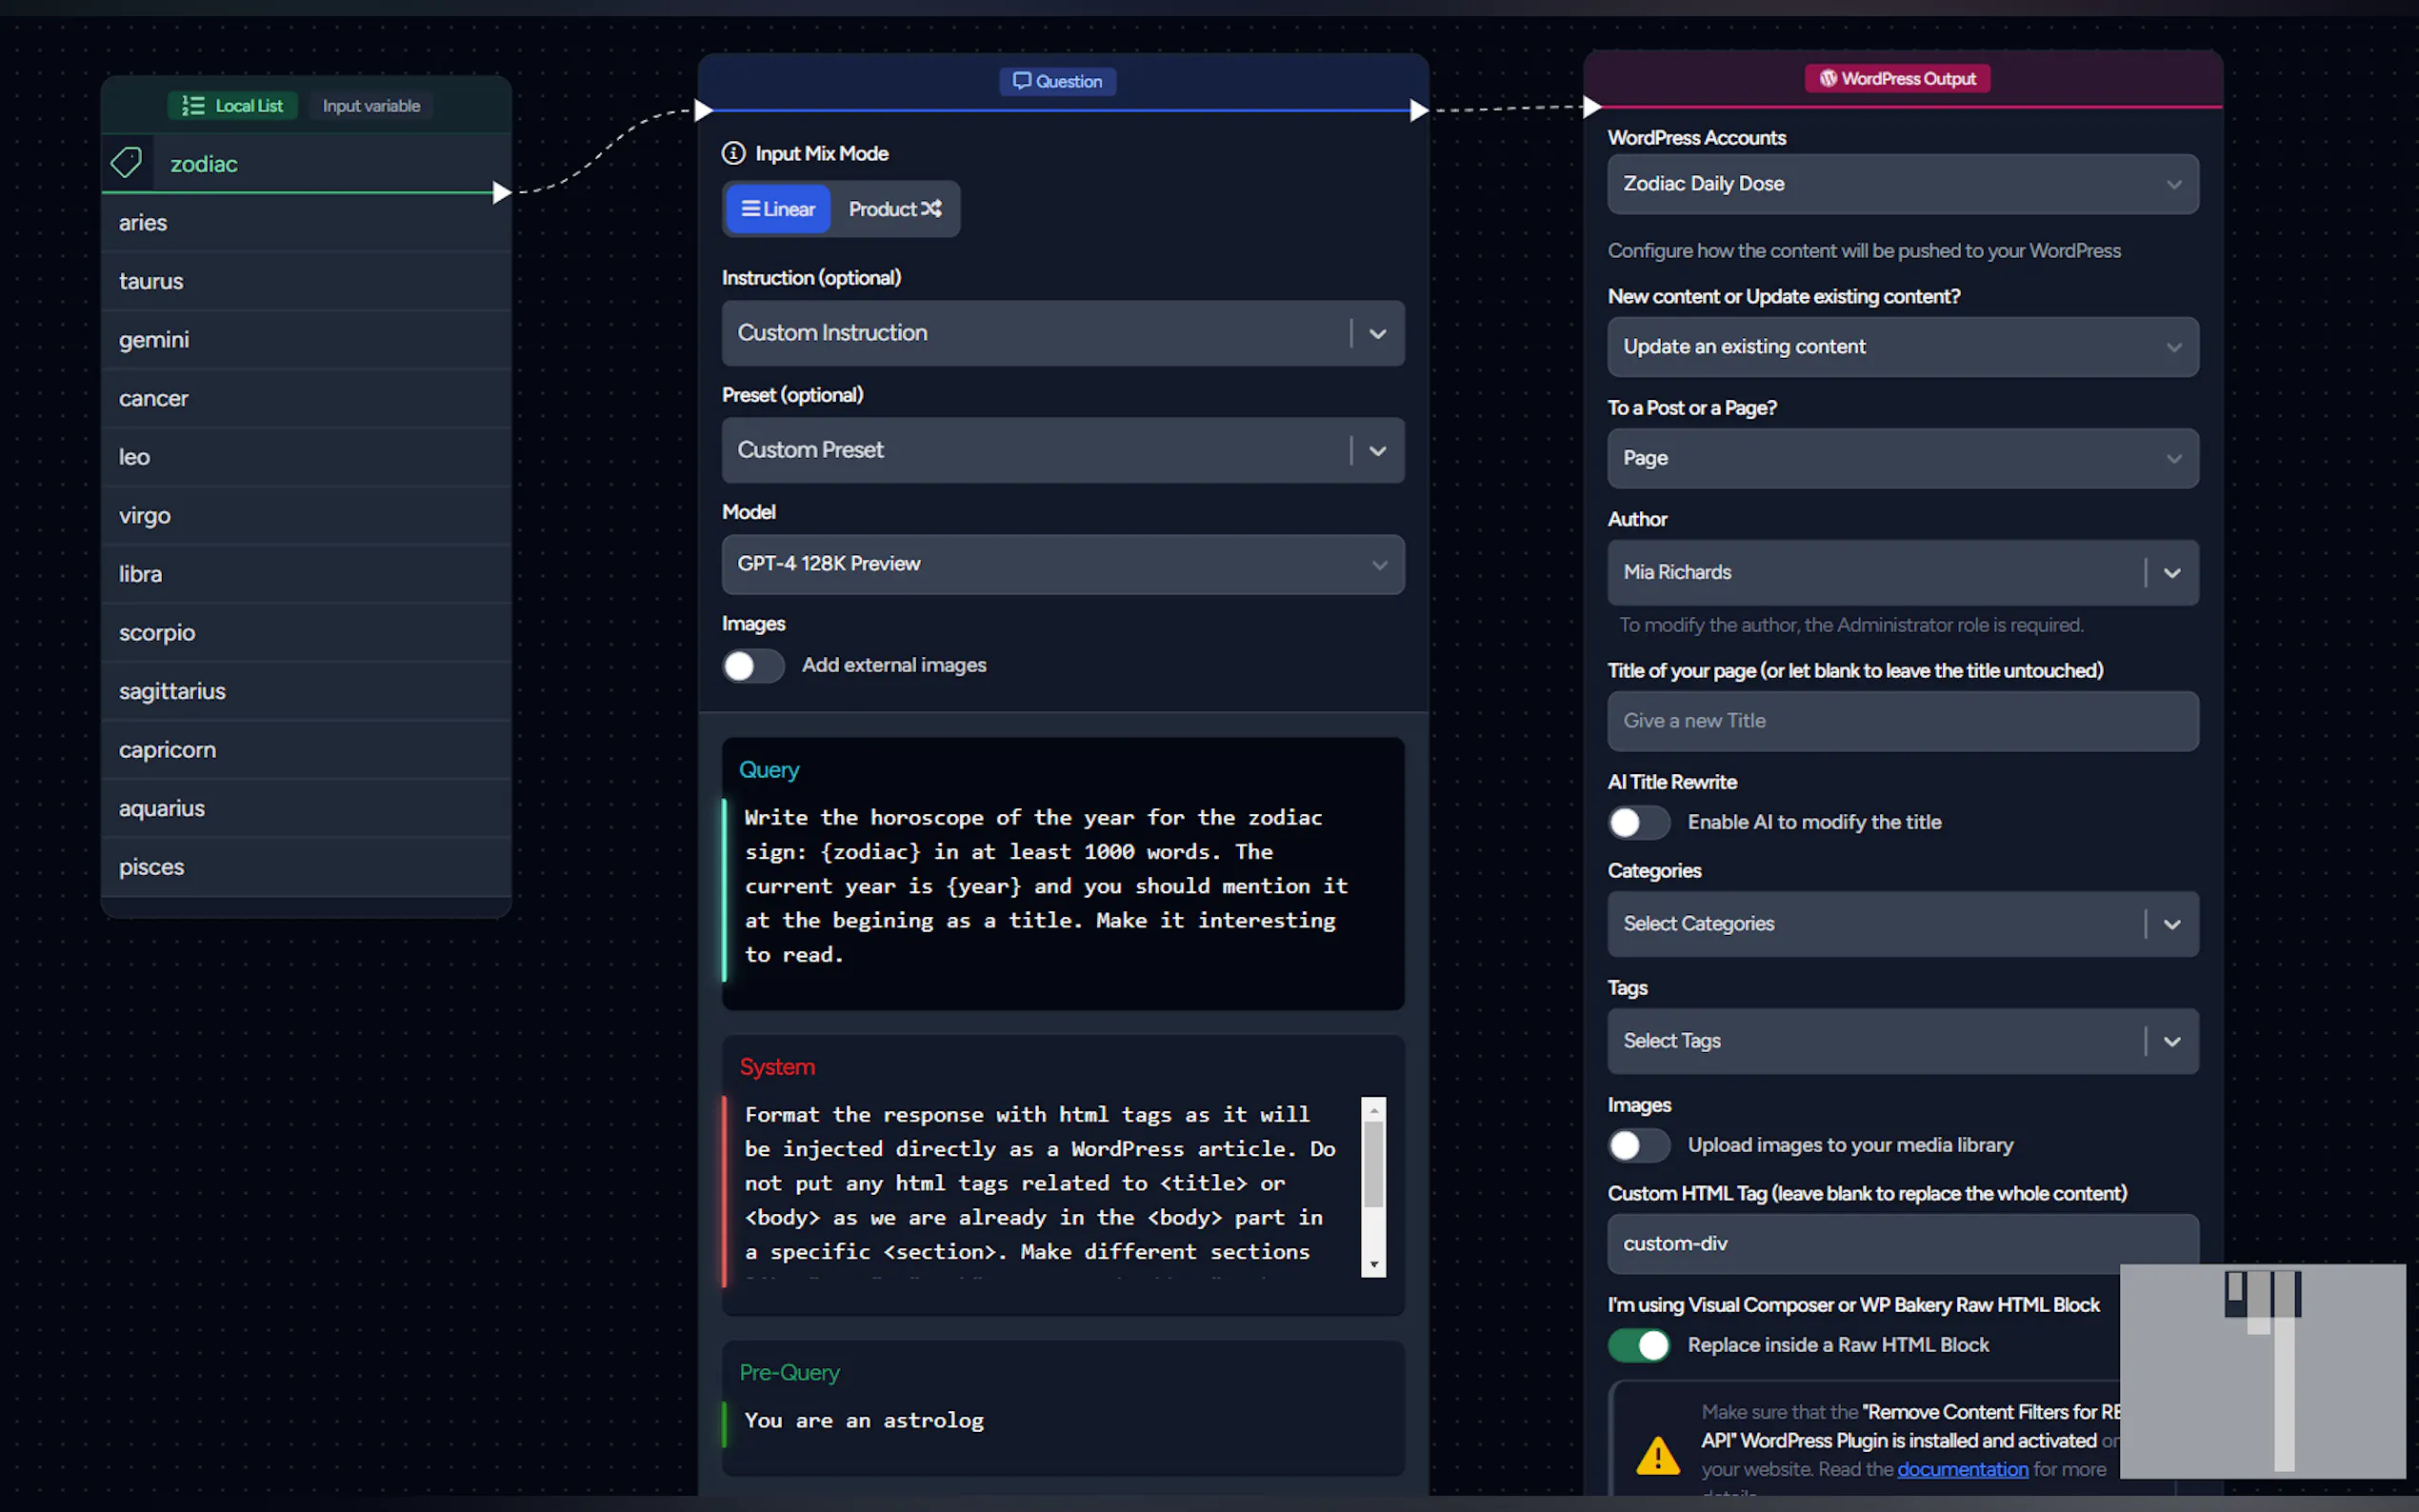
Task: Switch to Product mix mode
Action: click(x=895, y=209)
